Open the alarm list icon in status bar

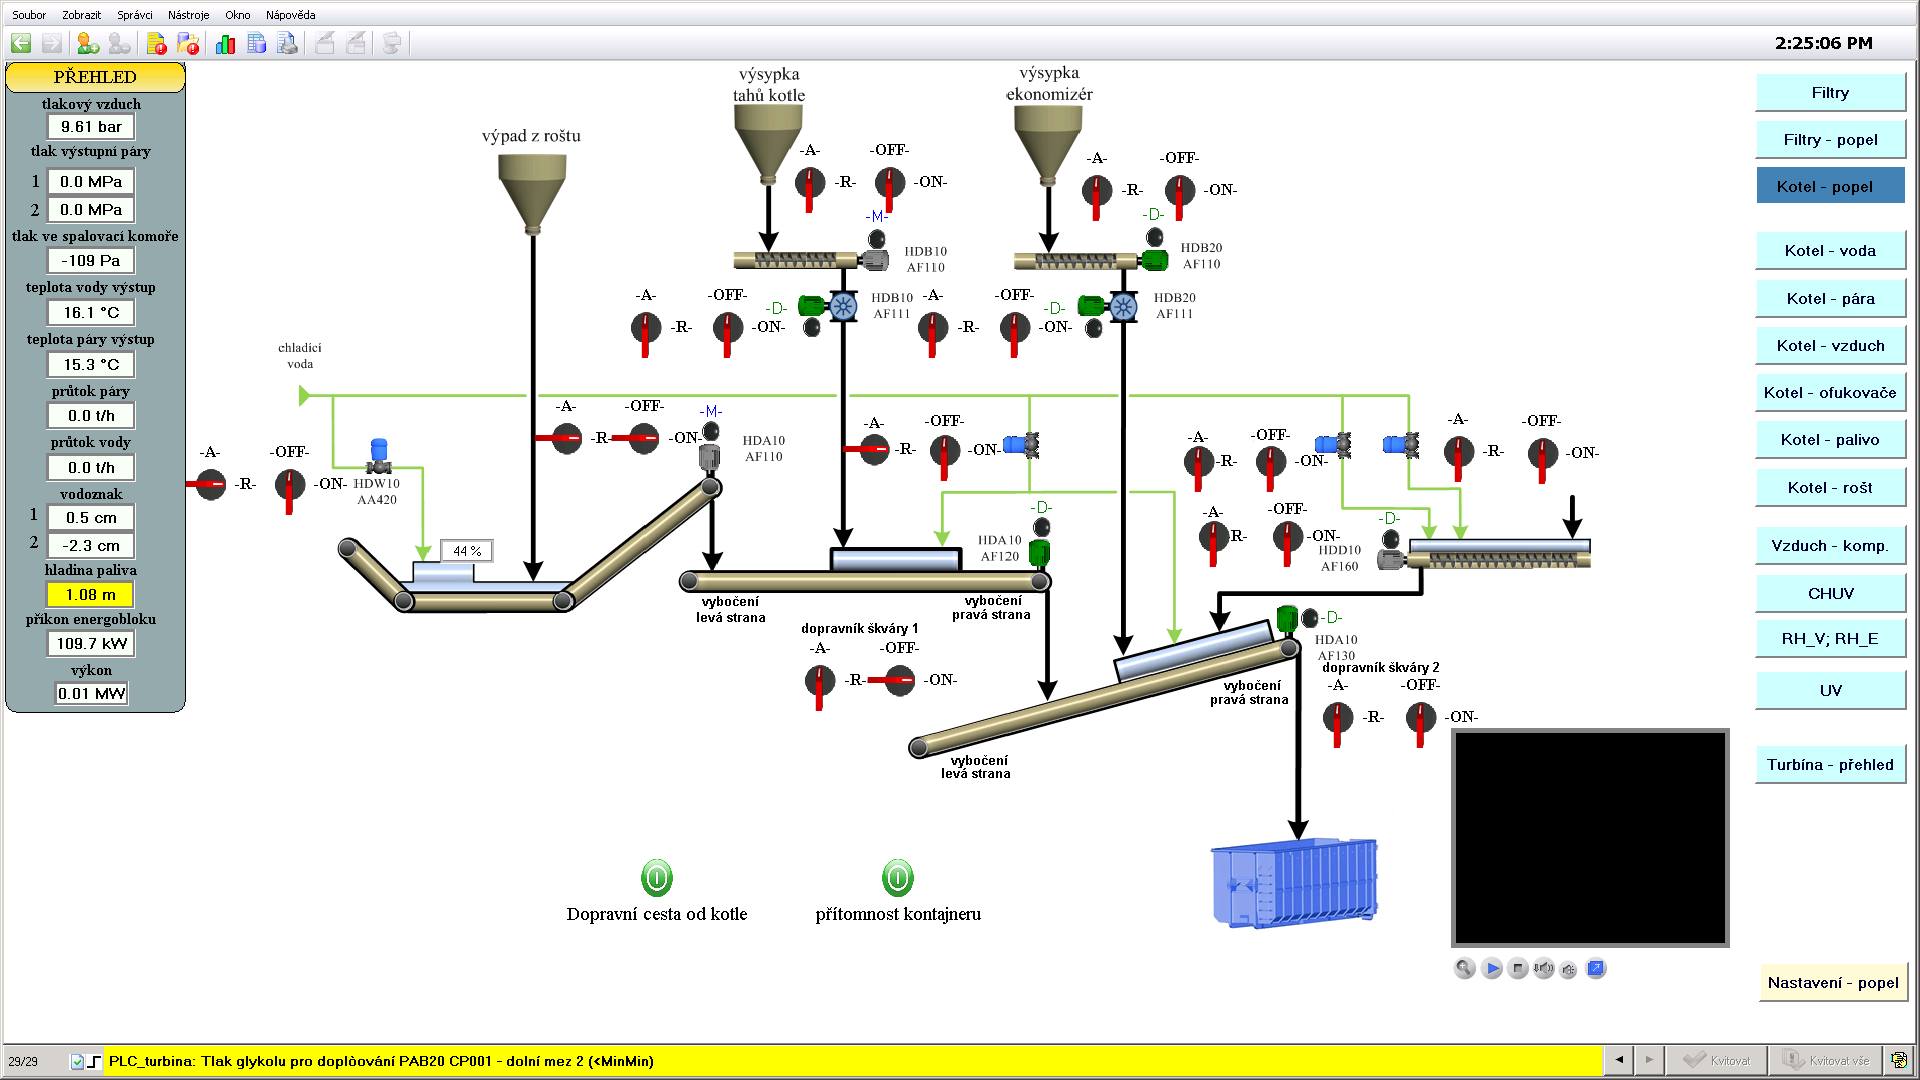1897,1060
